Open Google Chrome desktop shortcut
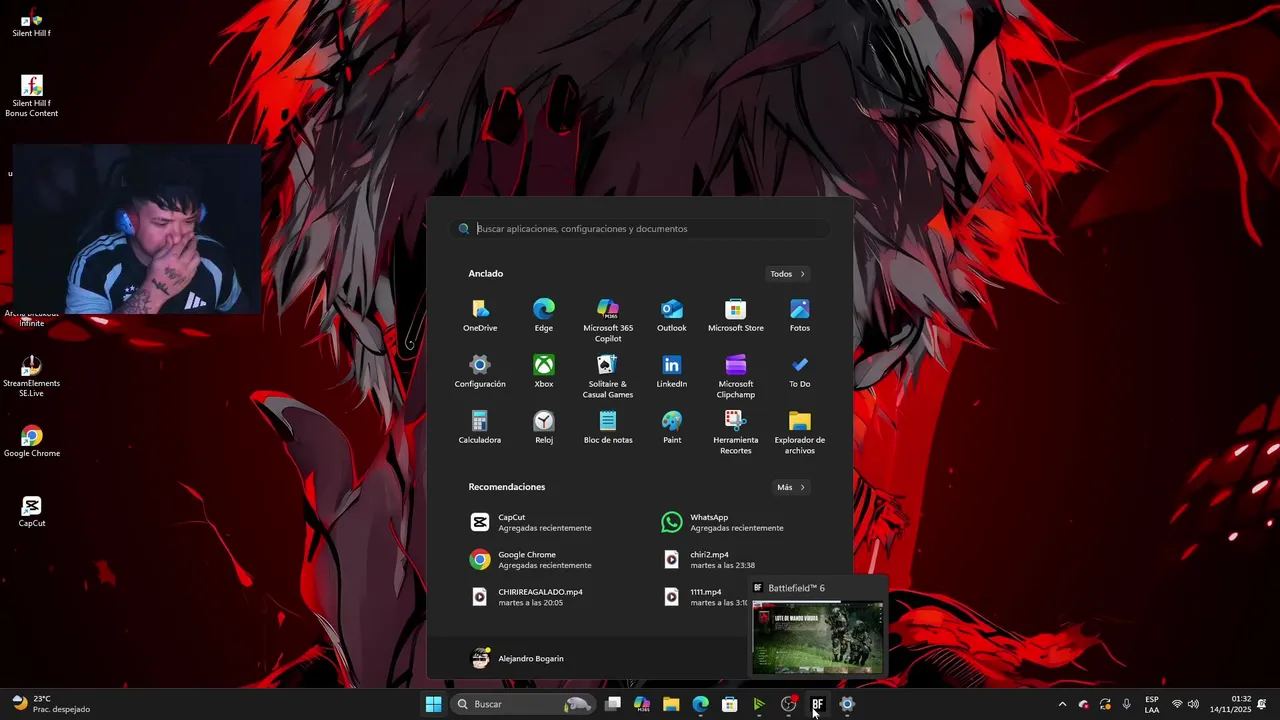Screen dimensions: 1280x720 pos(32,441)
